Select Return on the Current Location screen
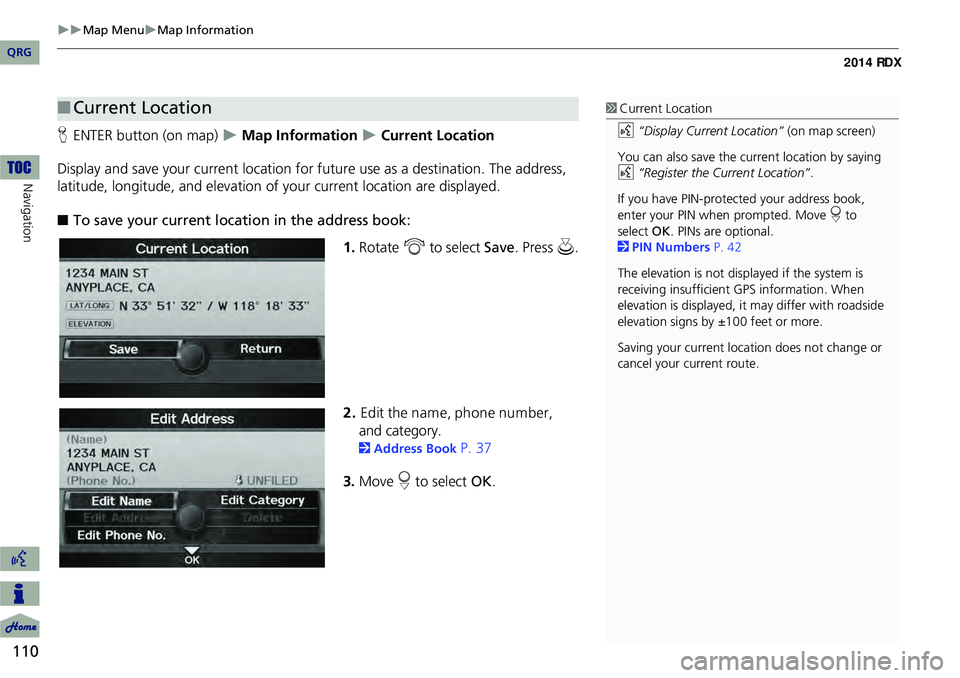 261,348
